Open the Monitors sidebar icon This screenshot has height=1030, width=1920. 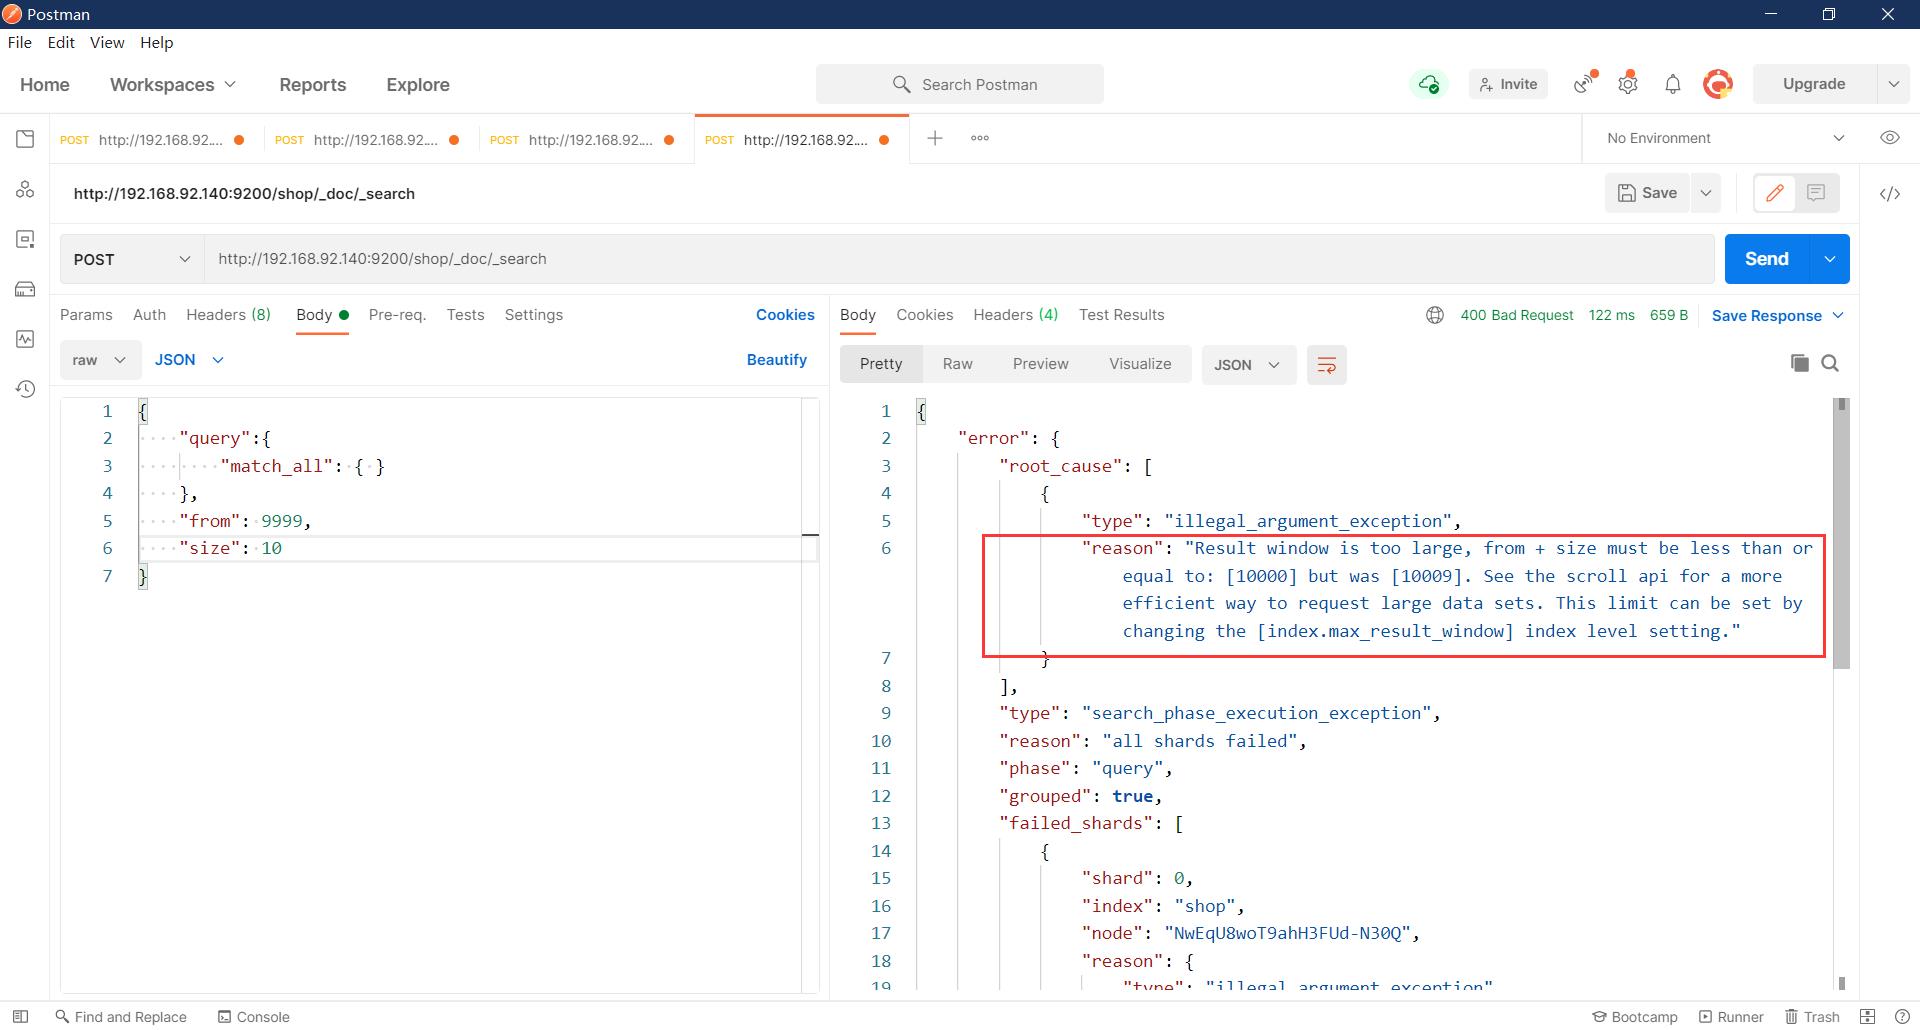tap(25, 339)
